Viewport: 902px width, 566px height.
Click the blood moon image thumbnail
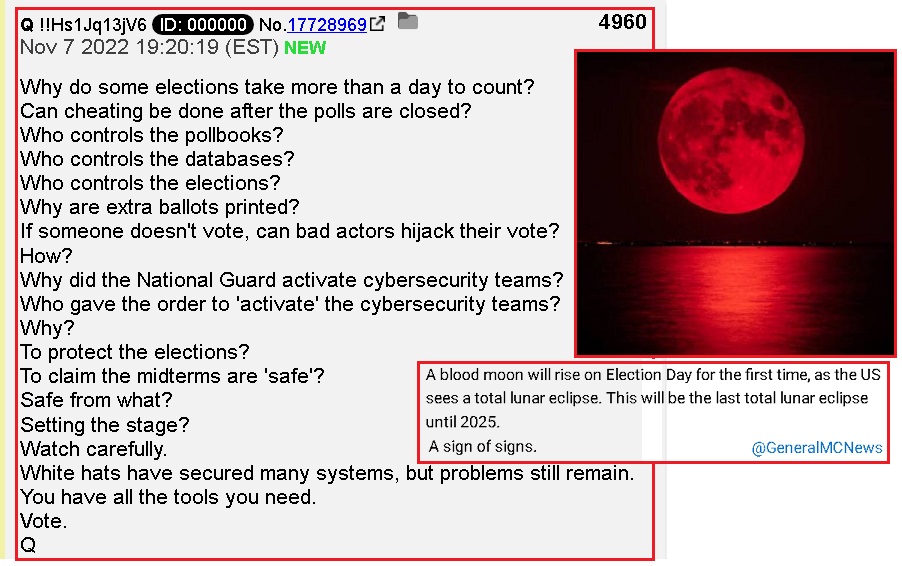tap(736, 204)
